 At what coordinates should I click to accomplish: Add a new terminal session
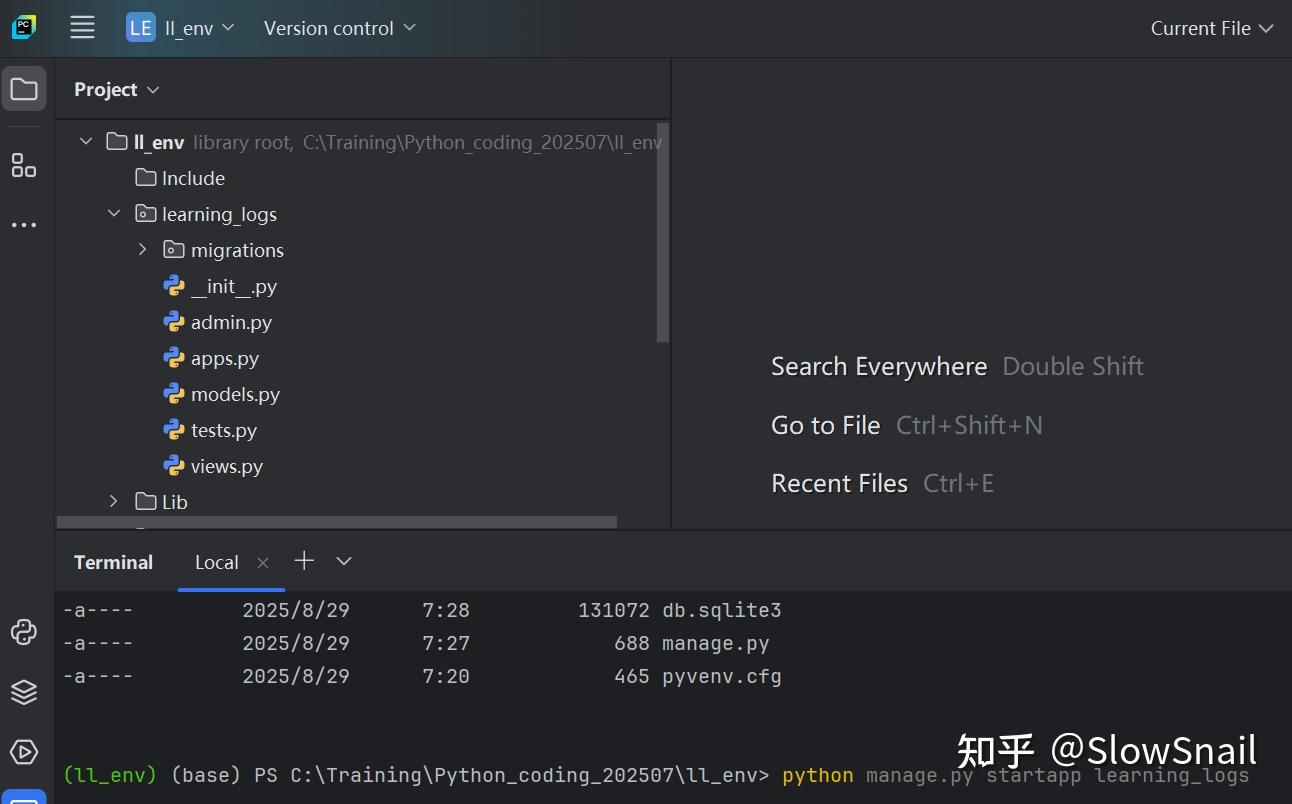304,561
